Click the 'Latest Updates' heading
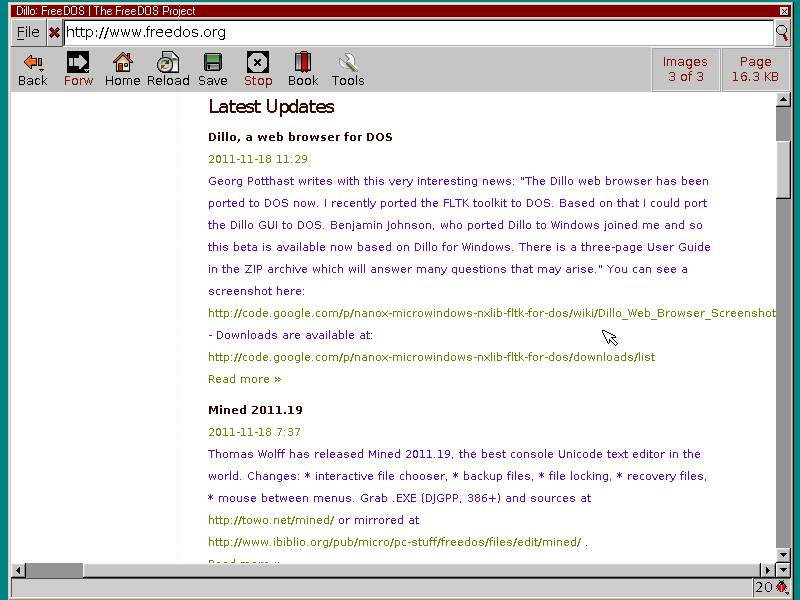Screen dimensions: 800x600 [271, 107]
